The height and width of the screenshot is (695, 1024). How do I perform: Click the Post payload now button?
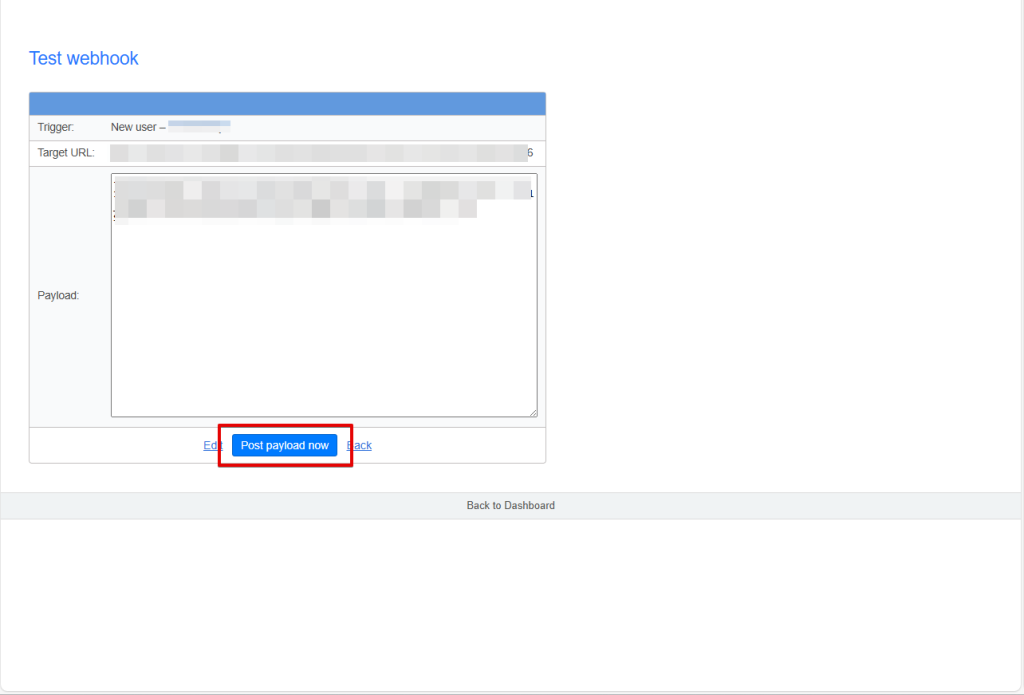[x=284, y=446]
